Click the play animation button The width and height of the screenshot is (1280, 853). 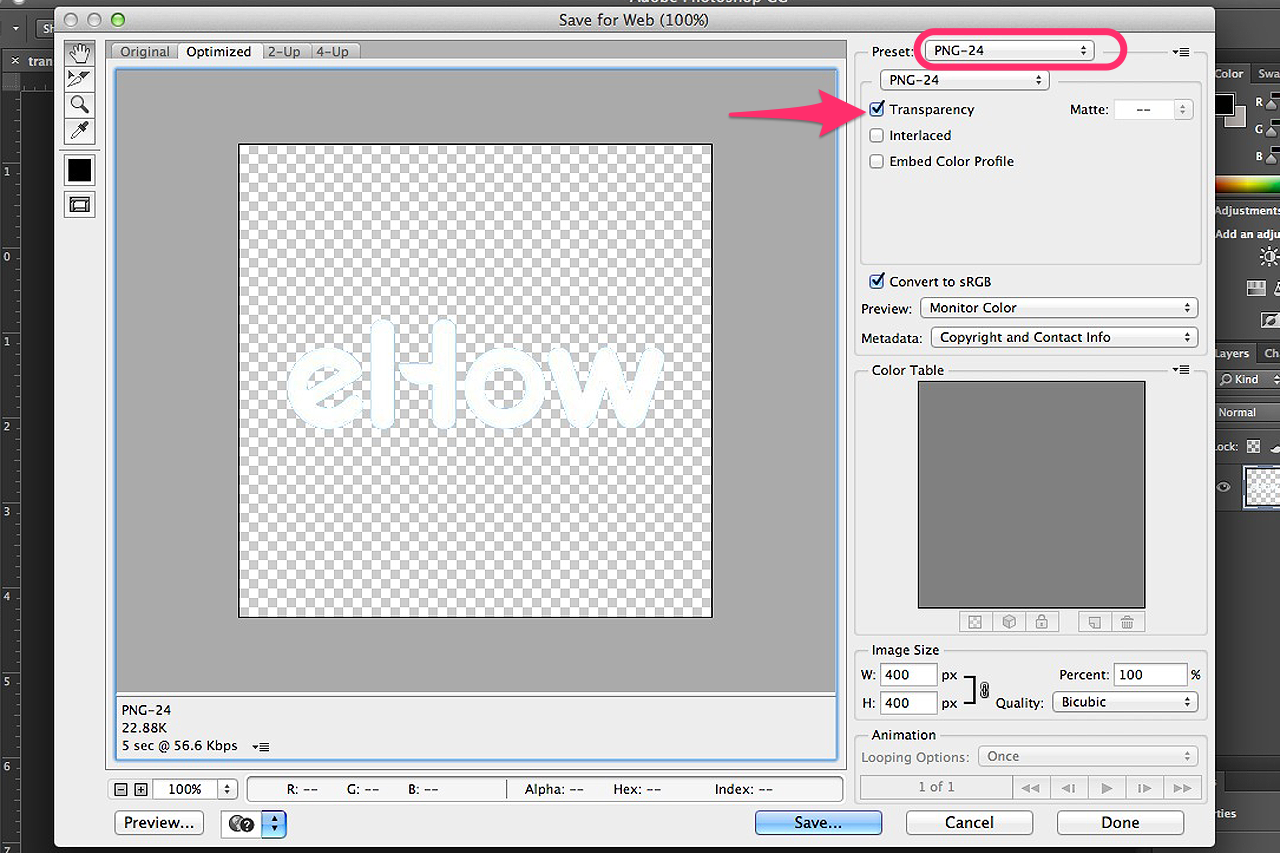pos(1106,788)
